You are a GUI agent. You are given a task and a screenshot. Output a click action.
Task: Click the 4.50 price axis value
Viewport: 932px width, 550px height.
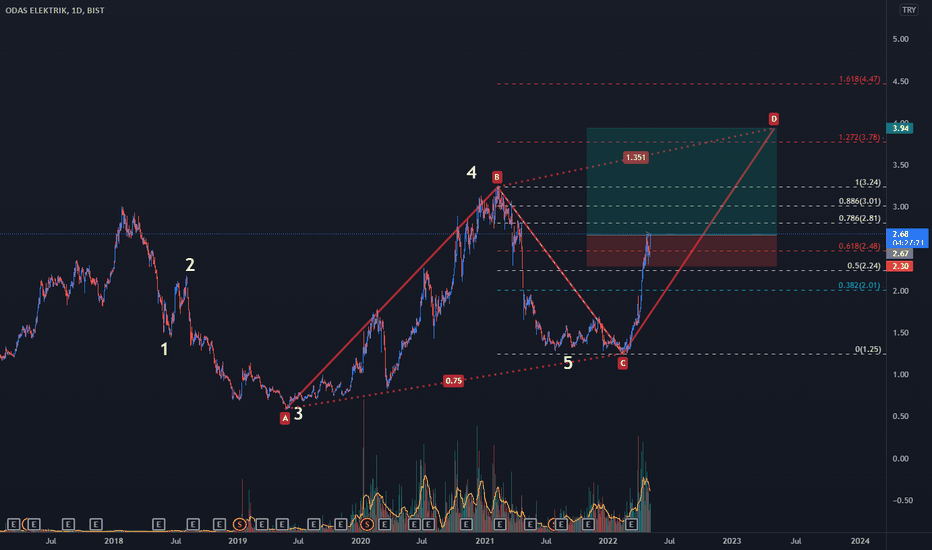(x=900, y=81)
